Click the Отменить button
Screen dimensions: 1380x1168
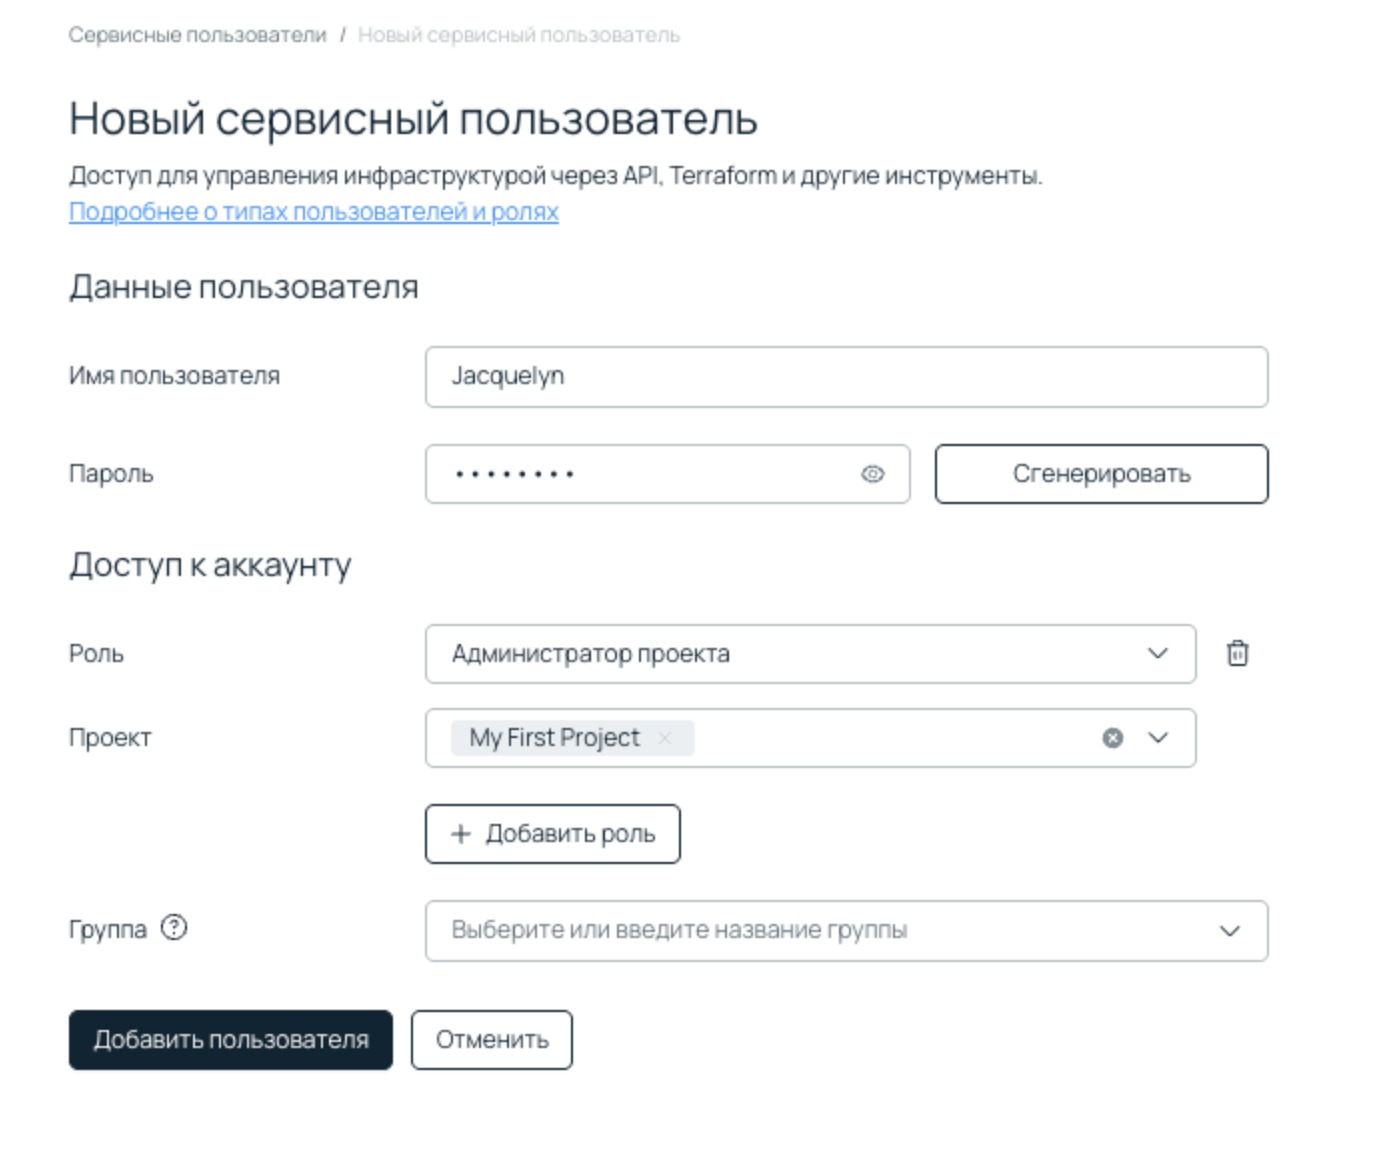point(492,1040)
